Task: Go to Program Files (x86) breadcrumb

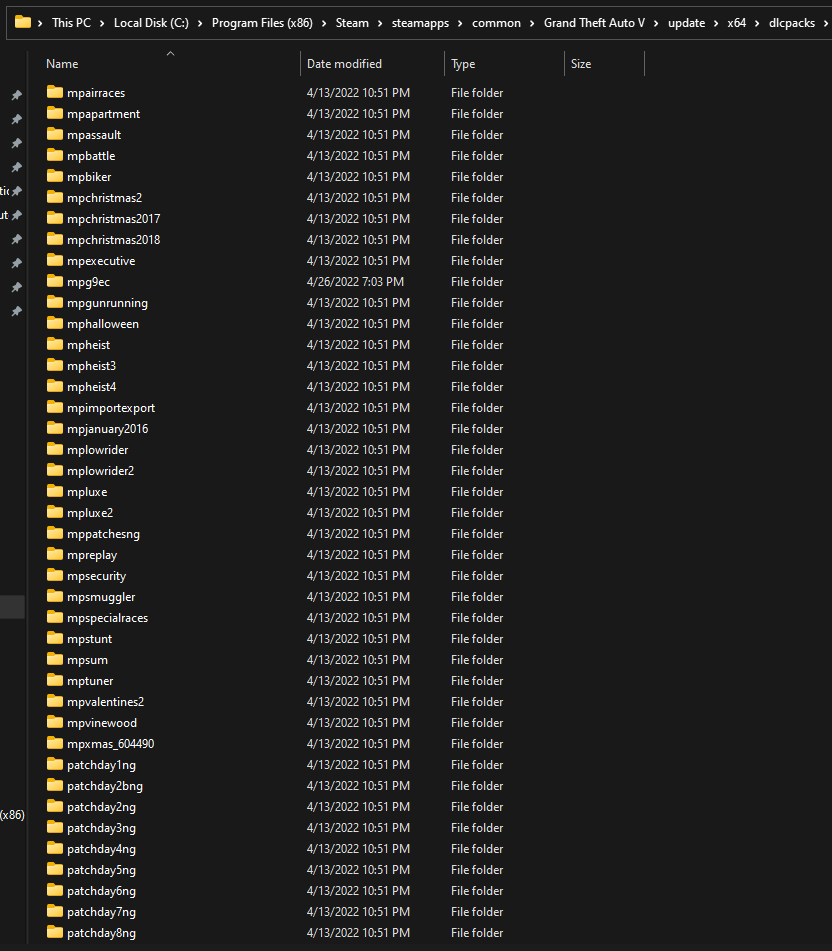Action: [x=262, y=23]
